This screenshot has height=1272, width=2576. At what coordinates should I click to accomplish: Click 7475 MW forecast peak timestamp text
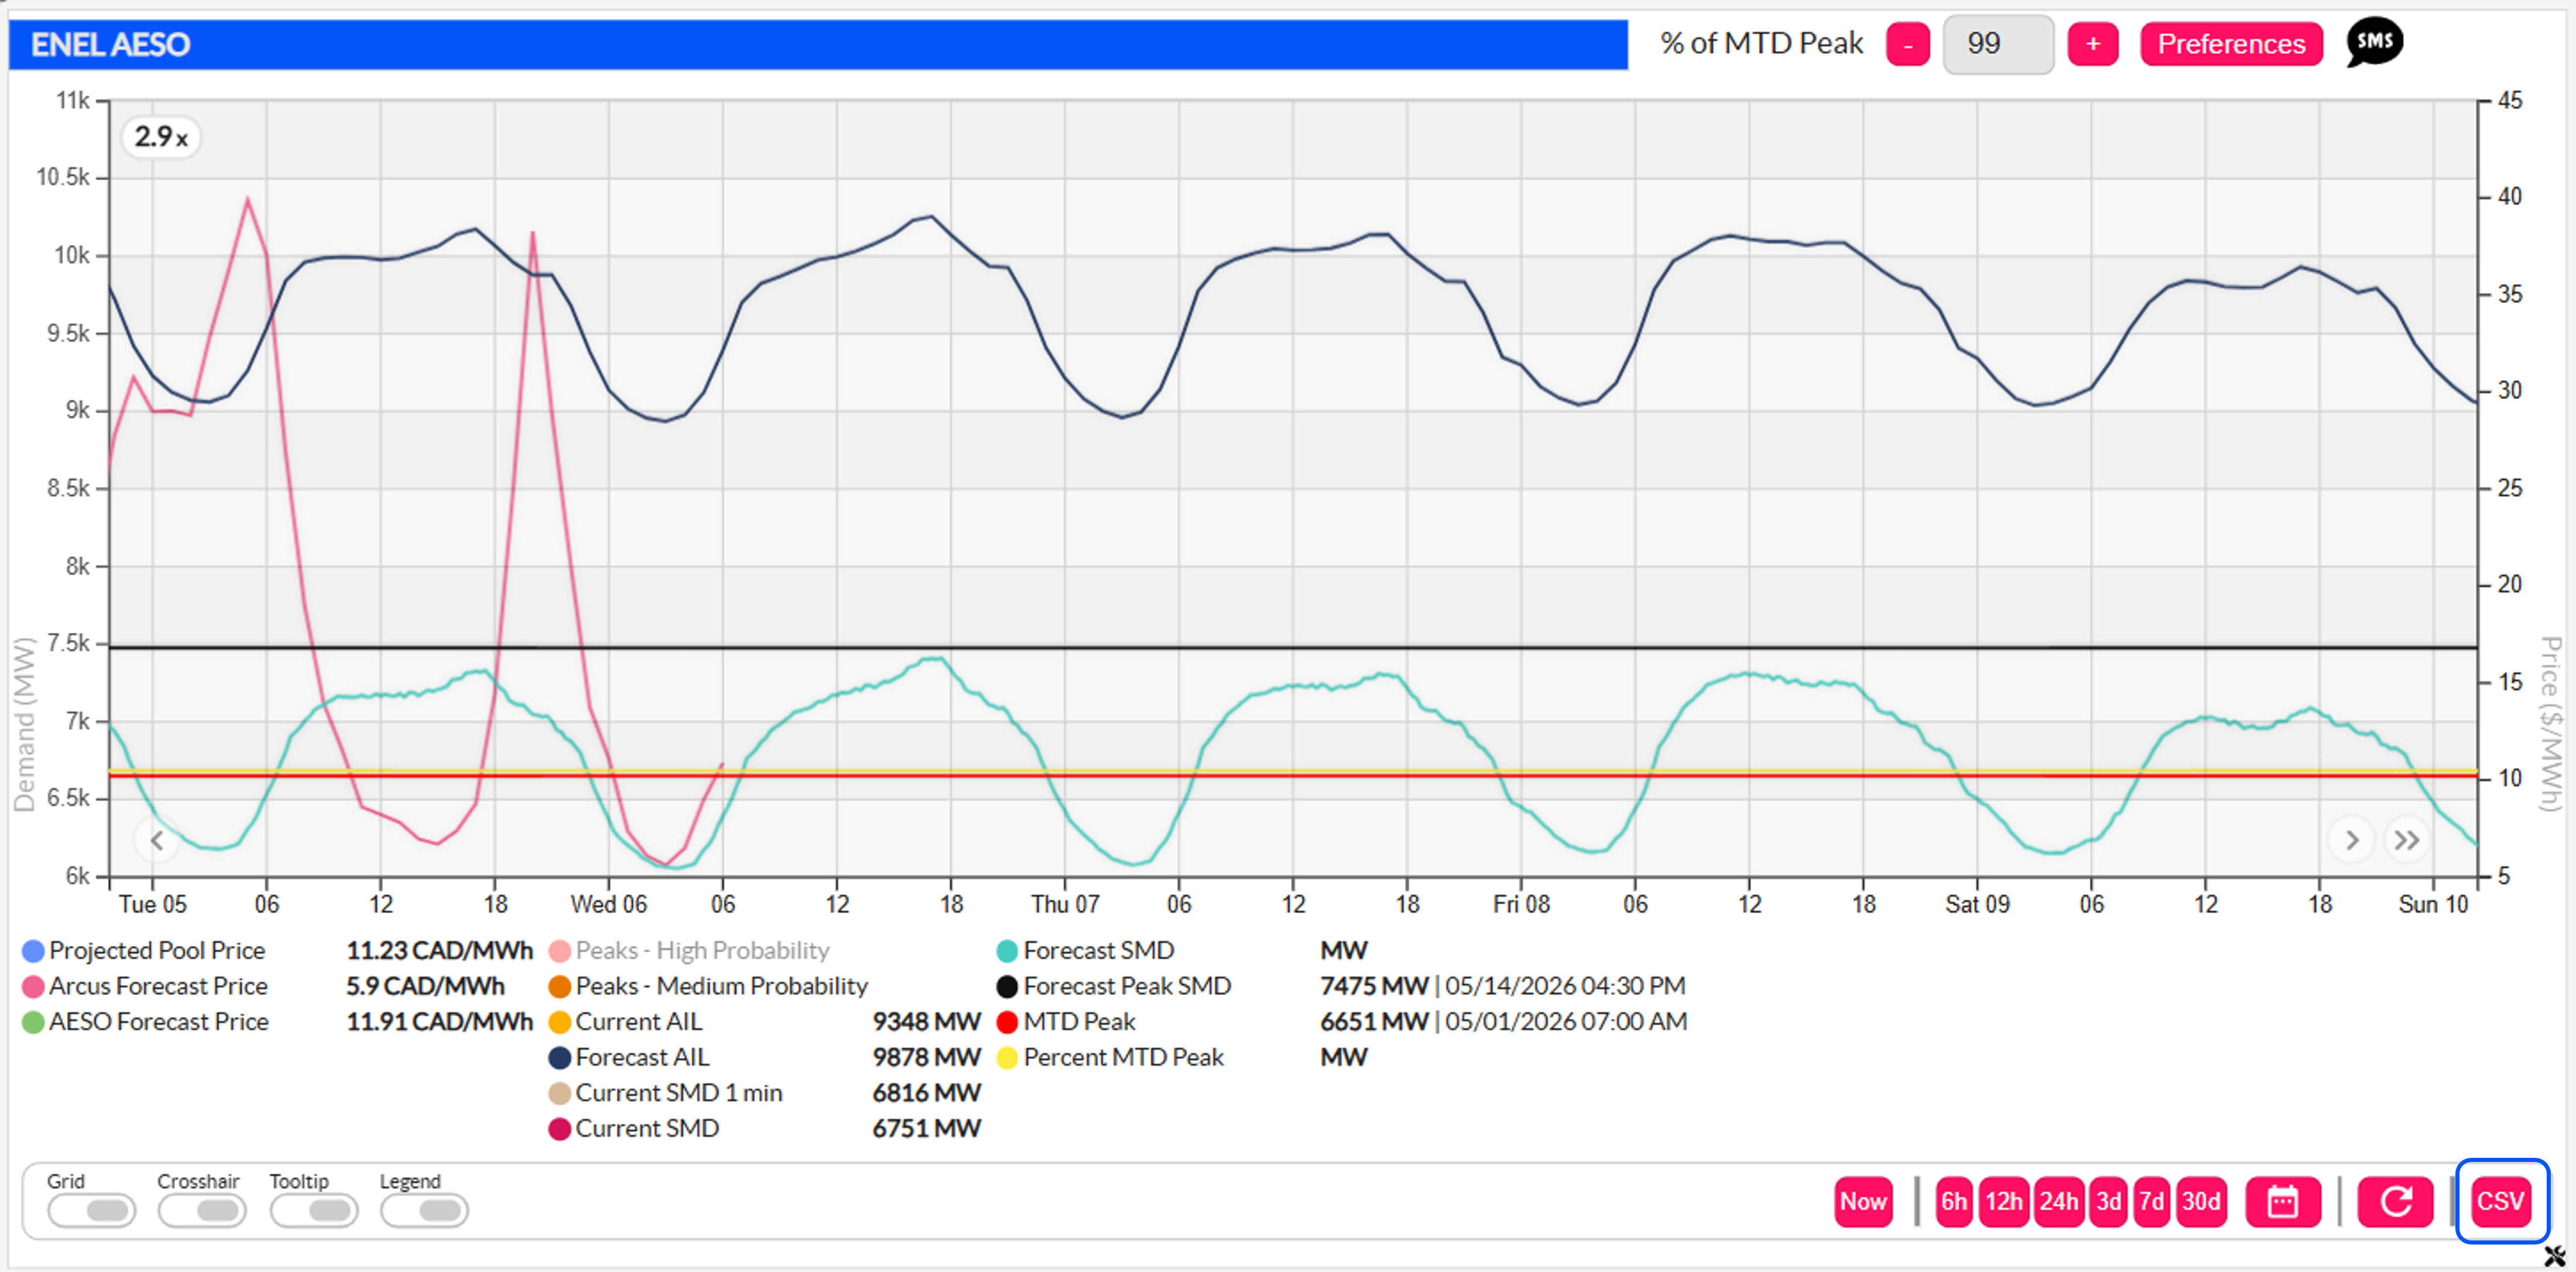[1502, 986]
